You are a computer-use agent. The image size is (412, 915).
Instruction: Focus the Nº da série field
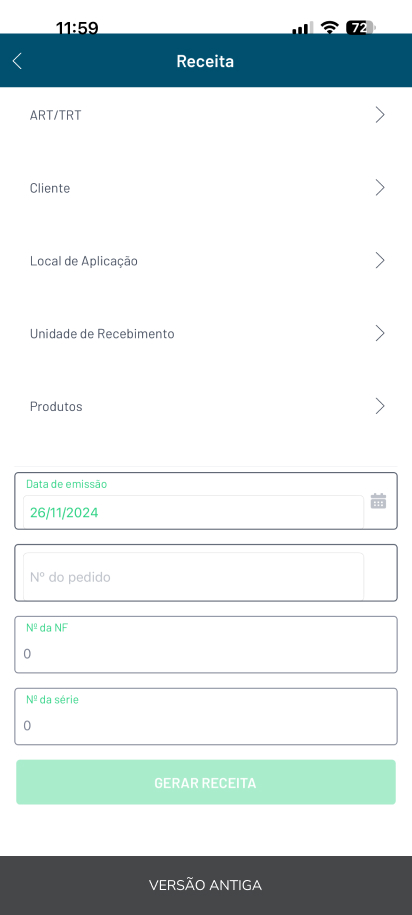[206, 716]
